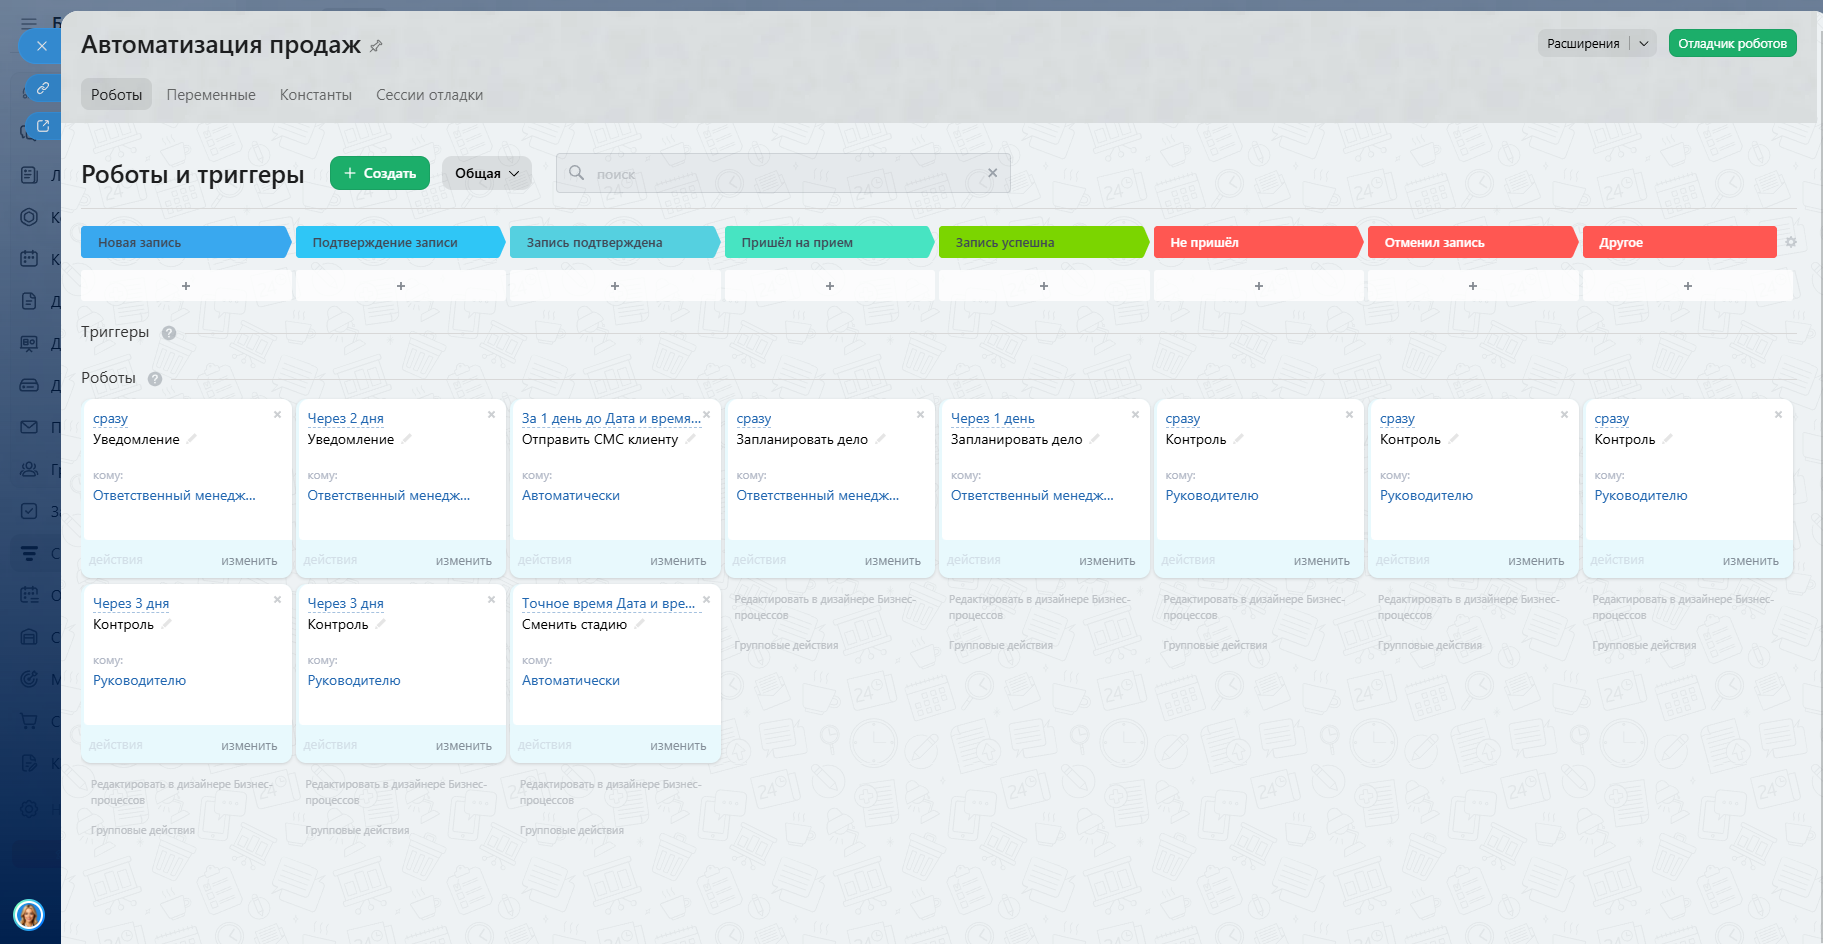Add a trigger under Пришёл на прием stage
This screenshot has width=1823, height=944.
pyautogui.click(x=830, y=286)
